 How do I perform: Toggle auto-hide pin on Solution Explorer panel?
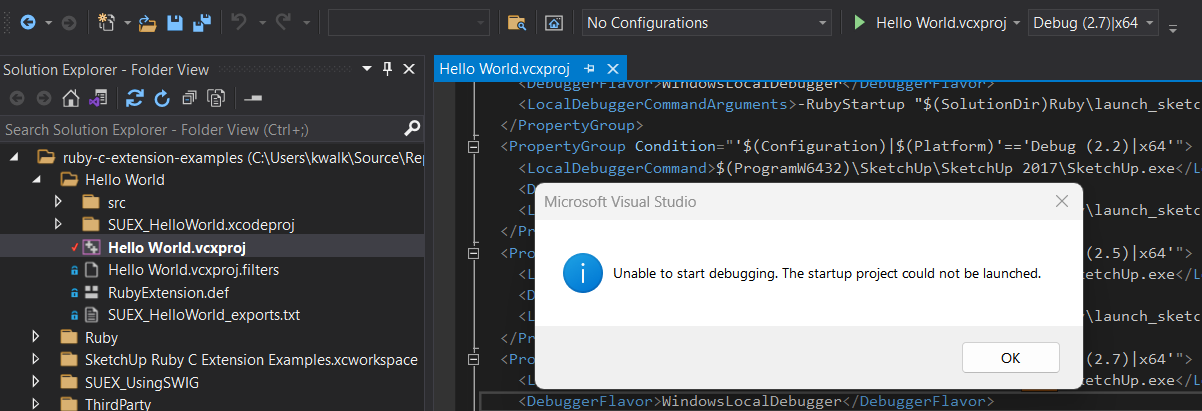pos(388,69)
